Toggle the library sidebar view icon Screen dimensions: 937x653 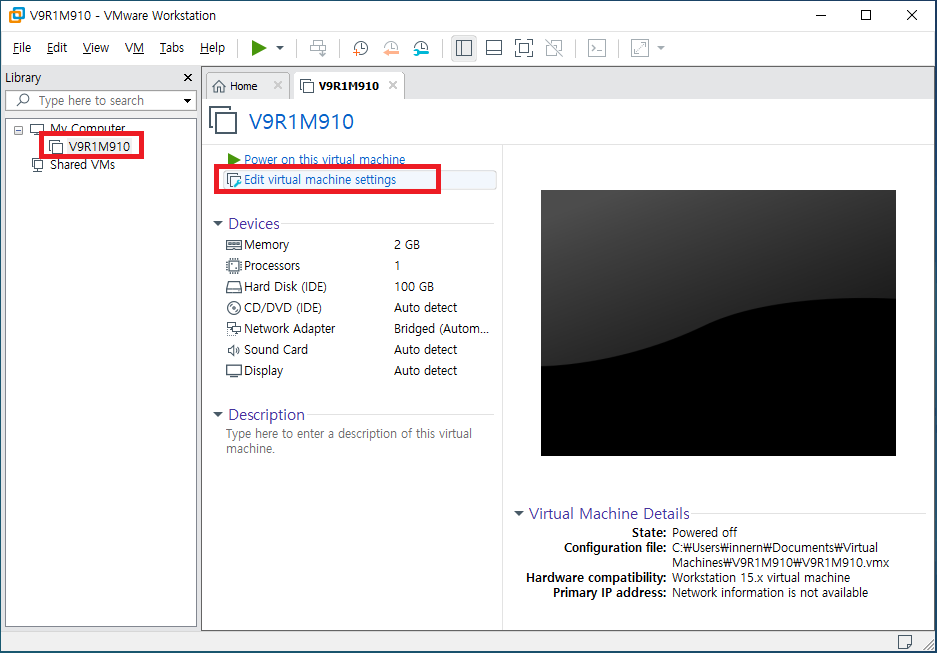click(464, 48)
